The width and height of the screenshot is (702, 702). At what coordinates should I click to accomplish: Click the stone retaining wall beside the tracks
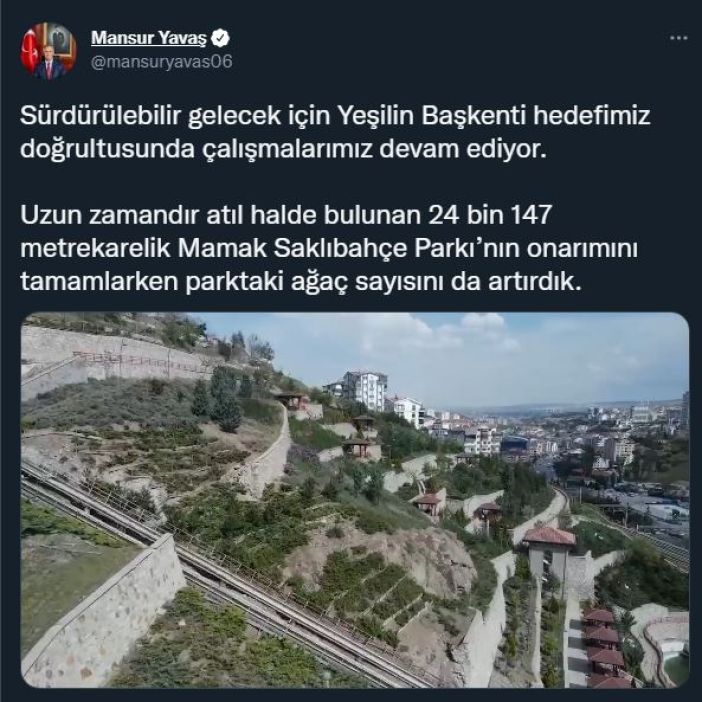104,604
